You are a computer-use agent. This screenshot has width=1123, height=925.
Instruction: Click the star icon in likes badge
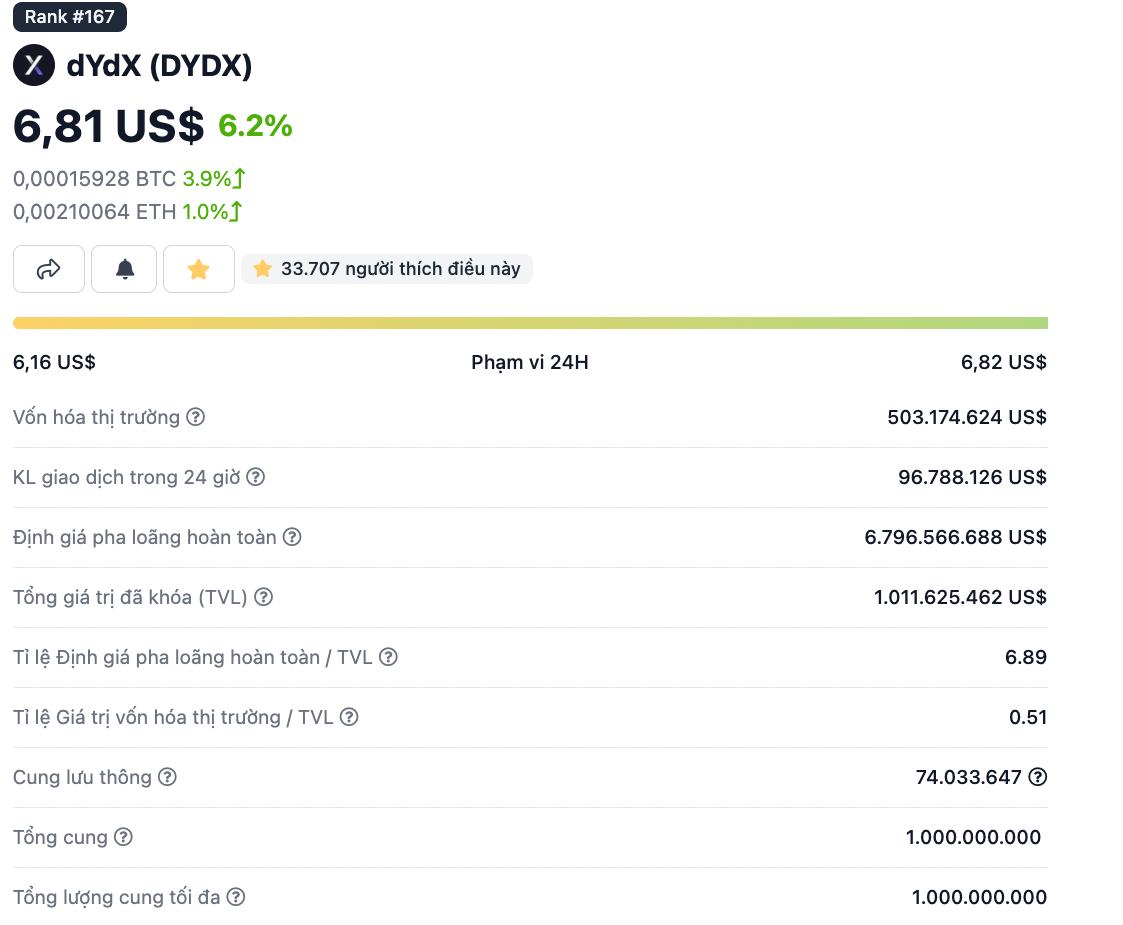pyautogui.click(x=262, y=269)
